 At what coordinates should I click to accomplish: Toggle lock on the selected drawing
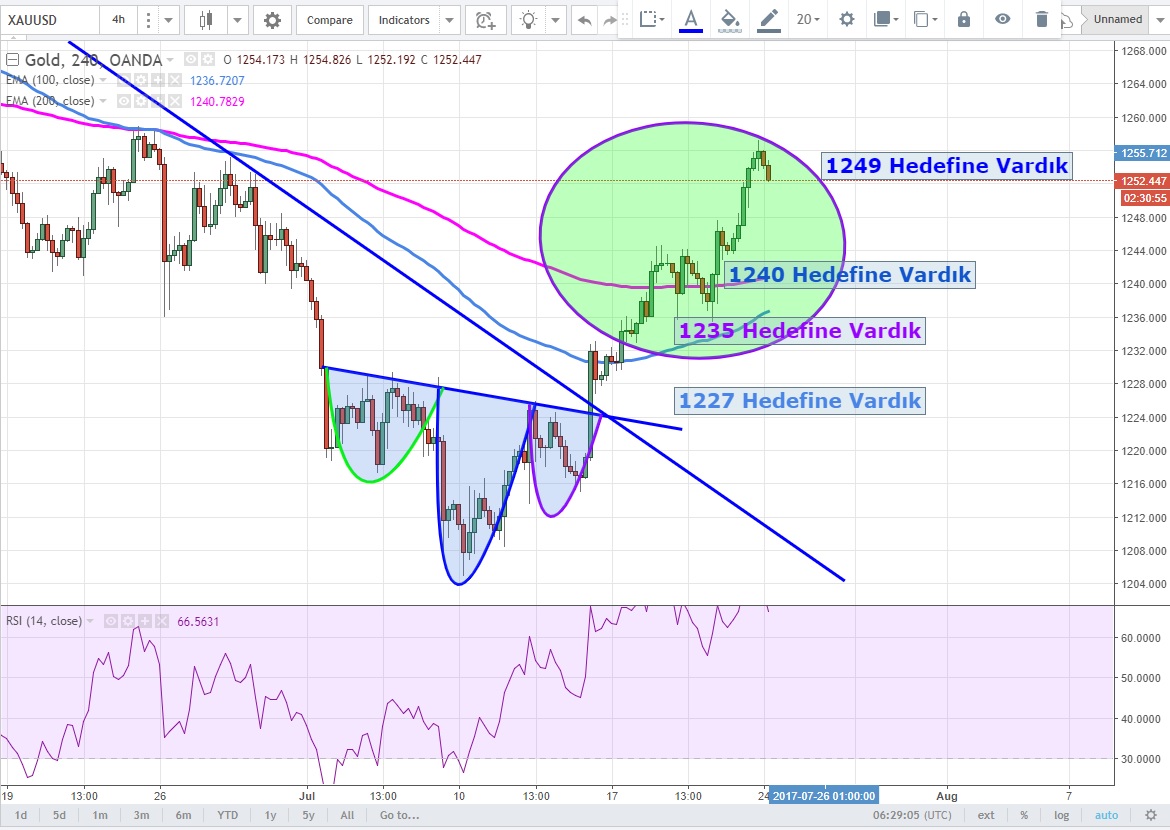963,19
